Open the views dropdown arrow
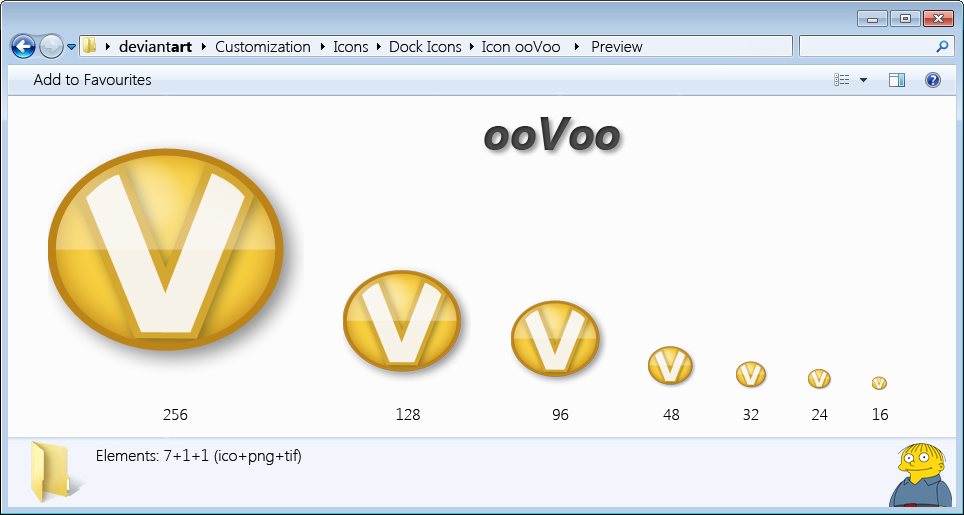The width and height of the screenshot is (964, 515). [863, 80]
